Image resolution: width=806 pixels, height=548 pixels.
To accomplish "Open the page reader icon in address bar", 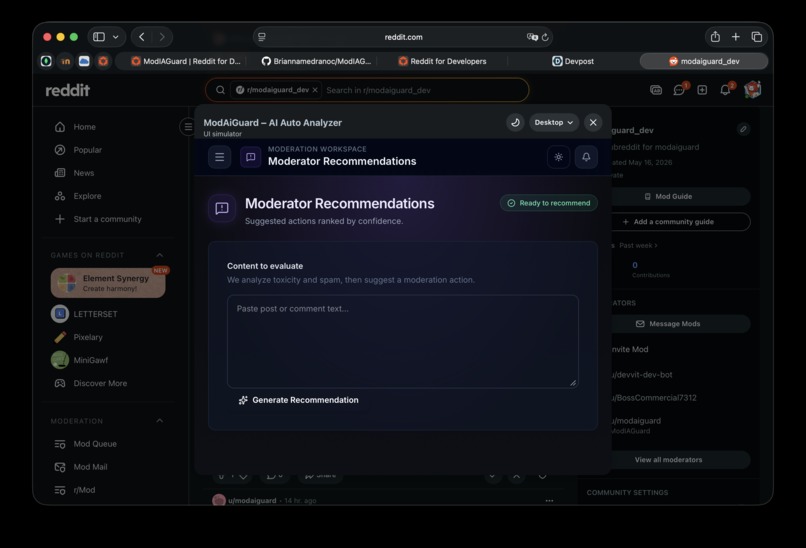I will pyautogui.click(x=262, y=37).
